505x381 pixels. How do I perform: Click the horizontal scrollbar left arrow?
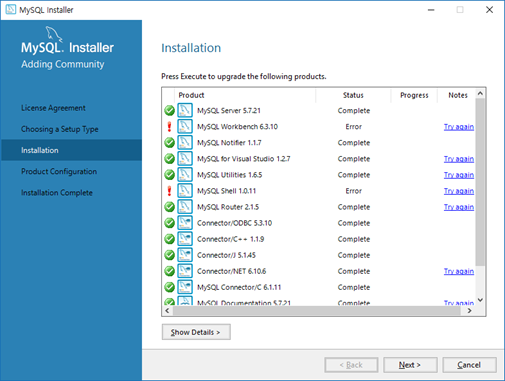point(167,311)
